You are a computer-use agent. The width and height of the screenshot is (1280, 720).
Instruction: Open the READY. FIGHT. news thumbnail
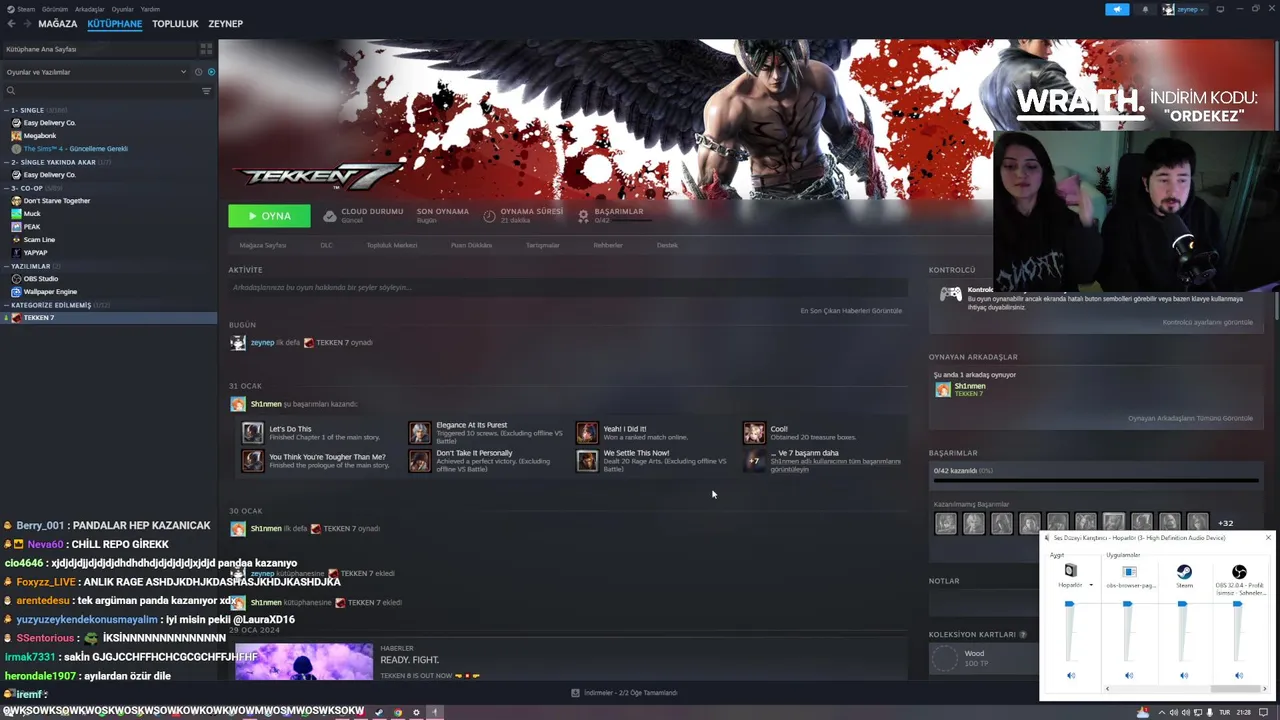(304, 662)
